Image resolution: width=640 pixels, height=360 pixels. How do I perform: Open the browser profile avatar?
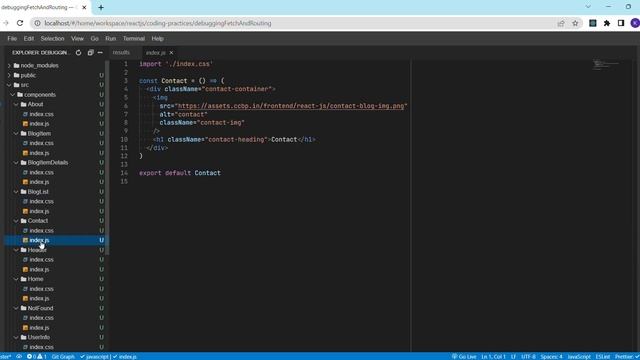(635, 23)
